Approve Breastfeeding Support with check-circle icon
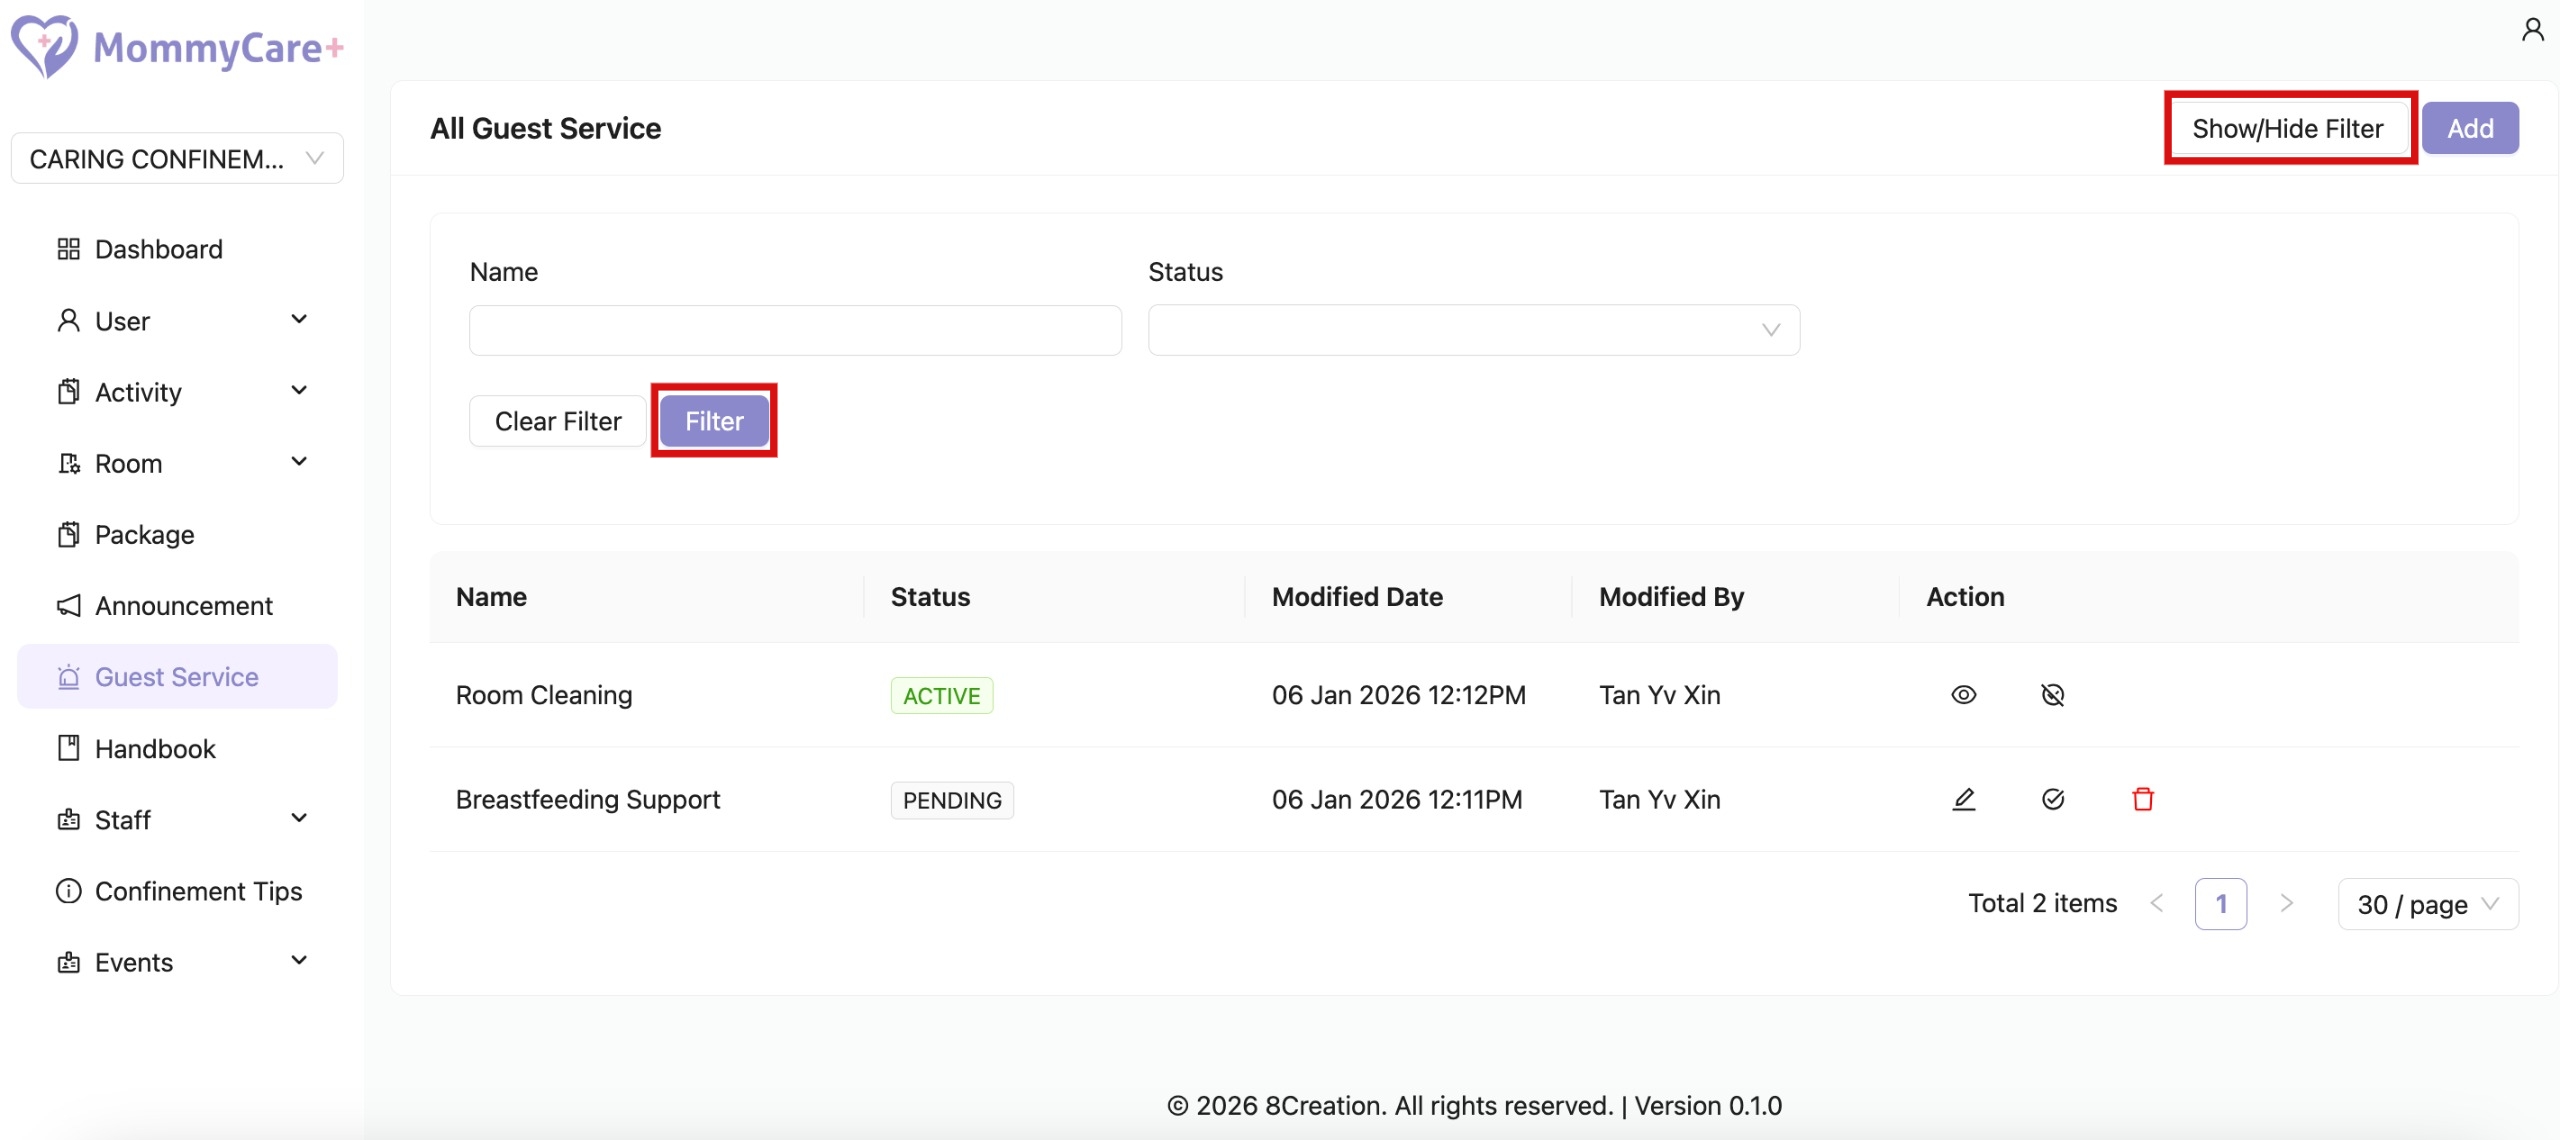 [x=2052, y=799]
